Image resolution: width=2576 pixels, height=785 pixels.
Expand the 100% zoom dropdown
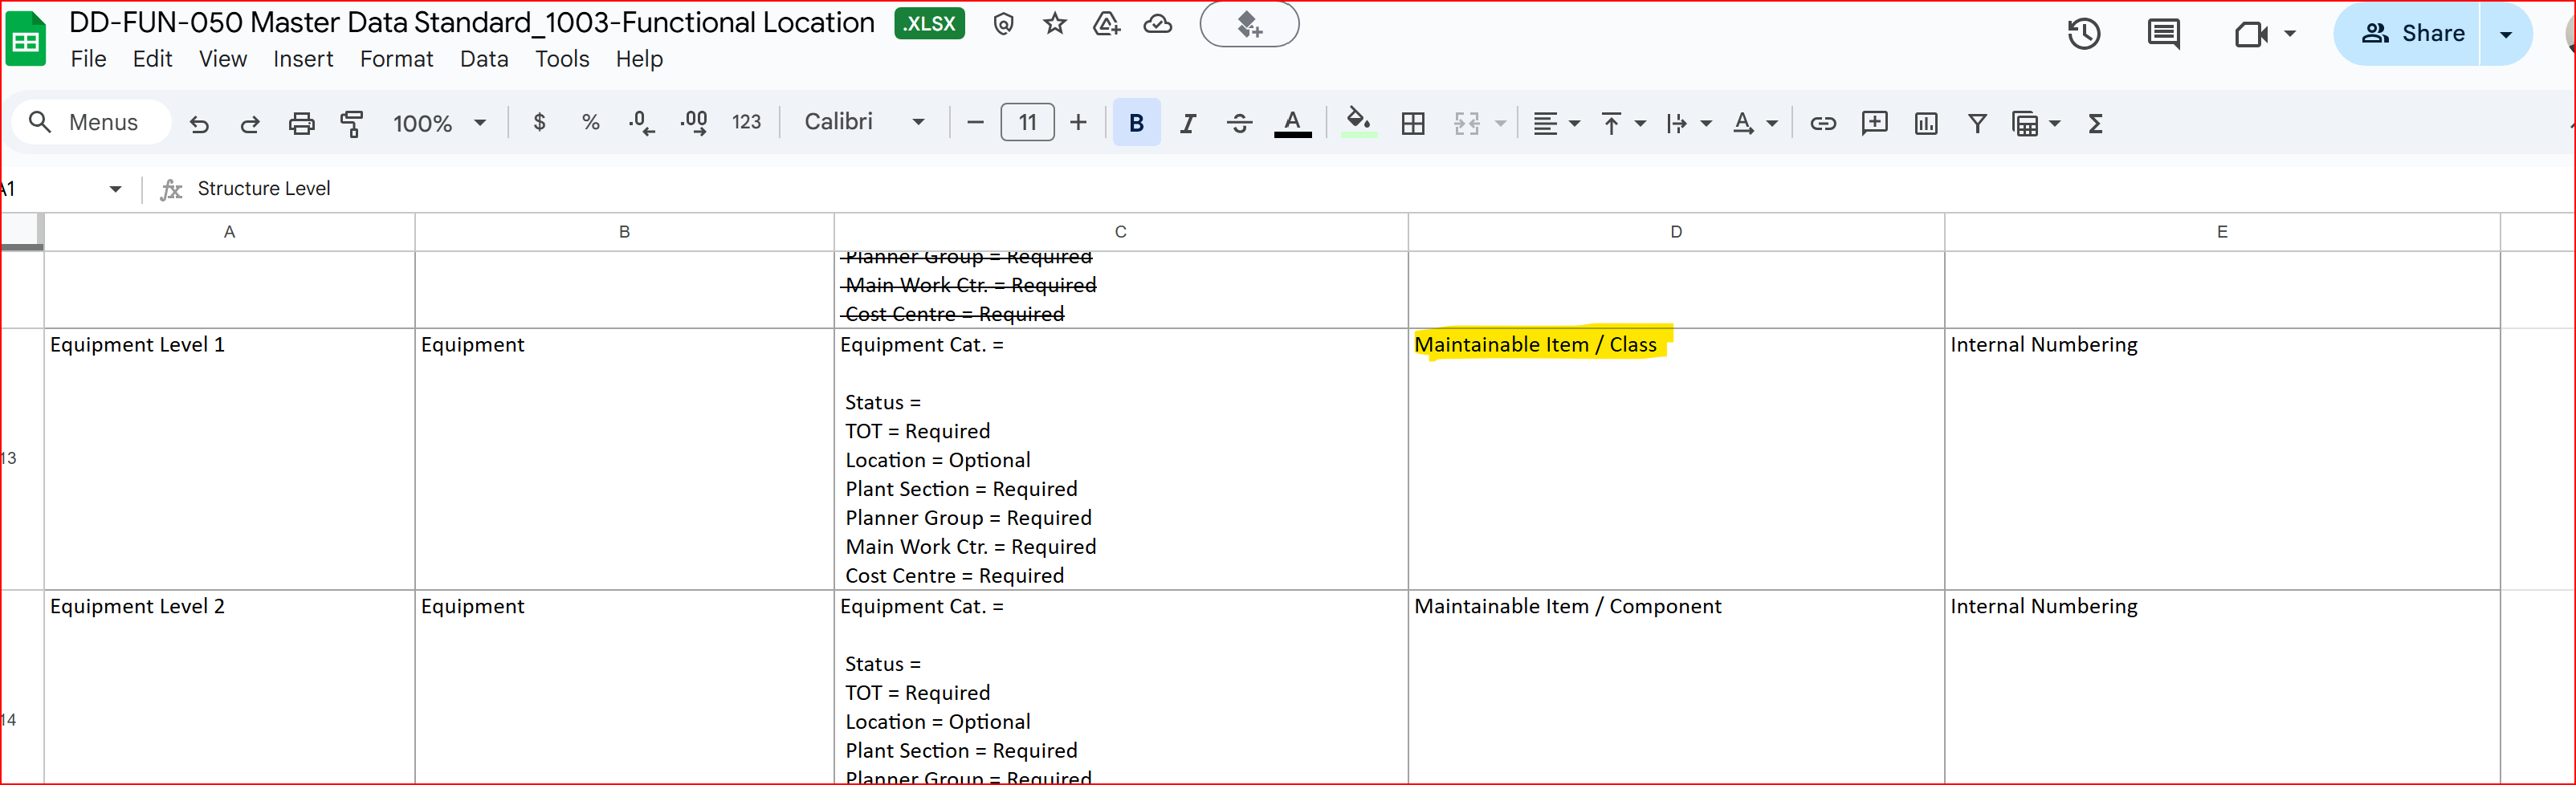tap(439, 123)
